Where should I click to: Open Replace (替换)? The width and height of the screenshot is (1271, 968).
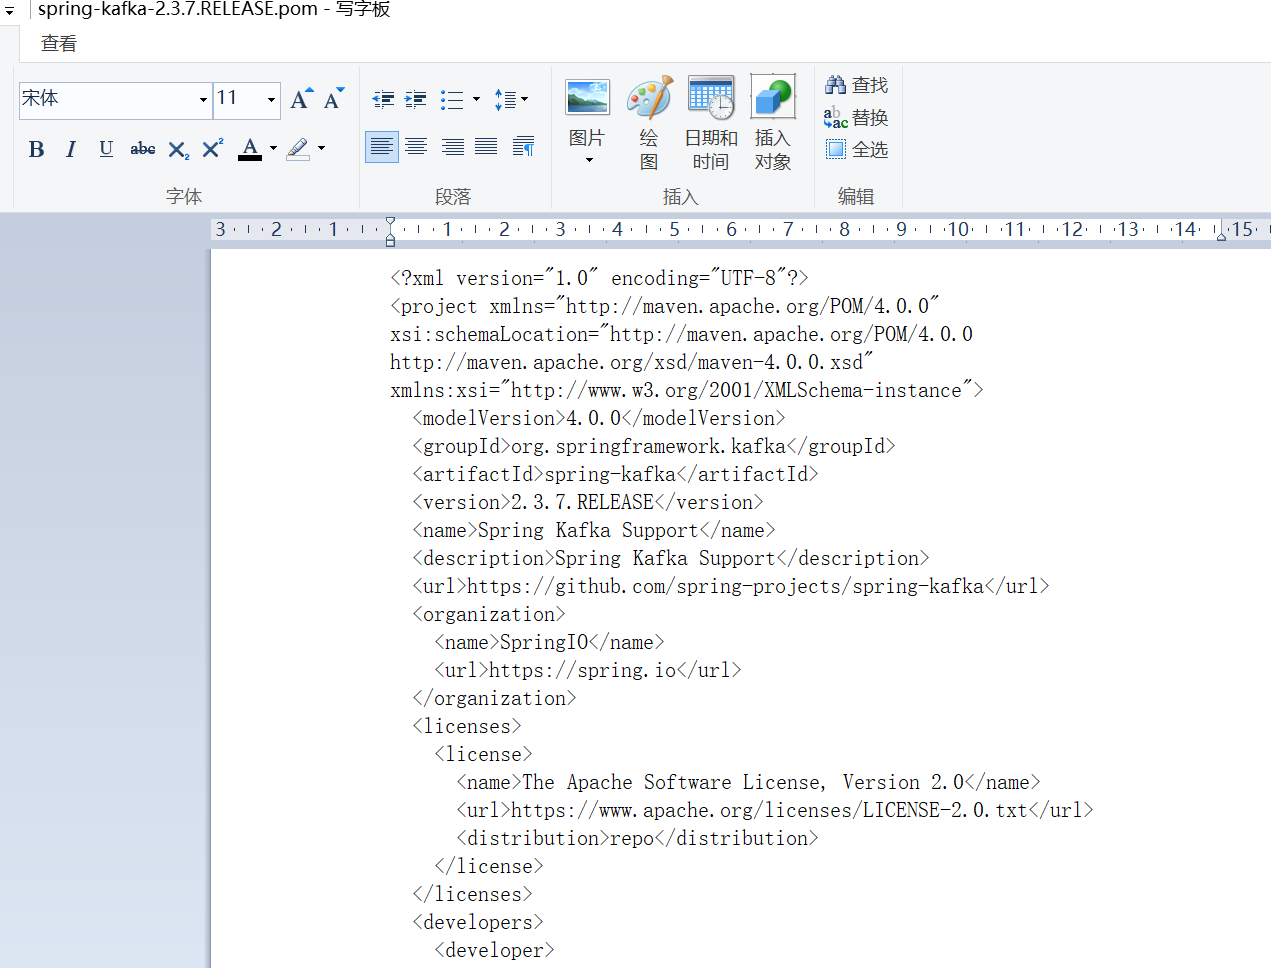click(856, 117)
